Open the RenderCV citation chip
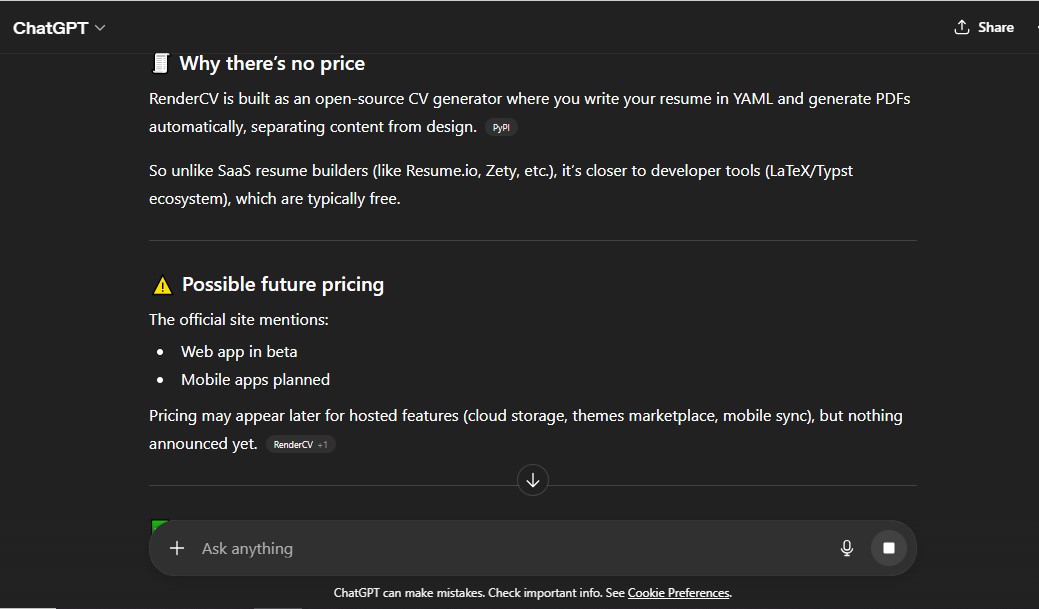This screenshot has width=1039, height=609. coord(293,443)
